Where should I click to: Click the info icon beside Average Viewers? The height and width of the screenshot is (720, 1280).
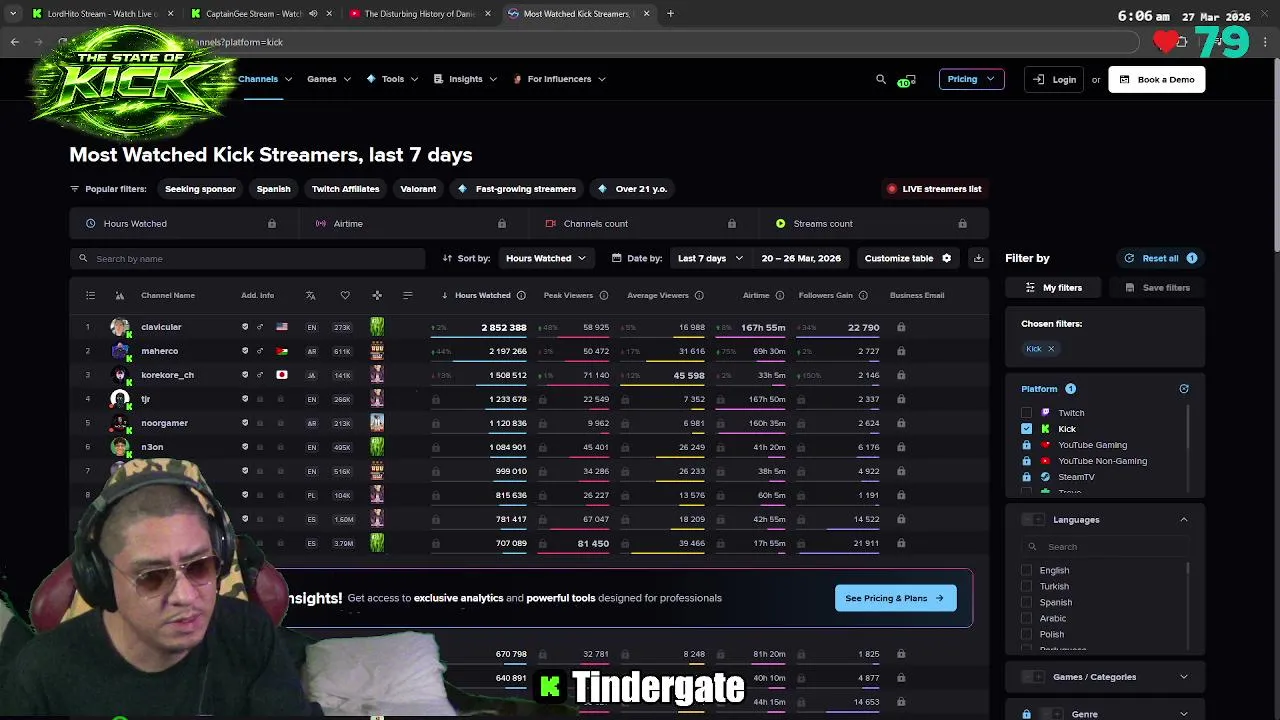[699, 295]
